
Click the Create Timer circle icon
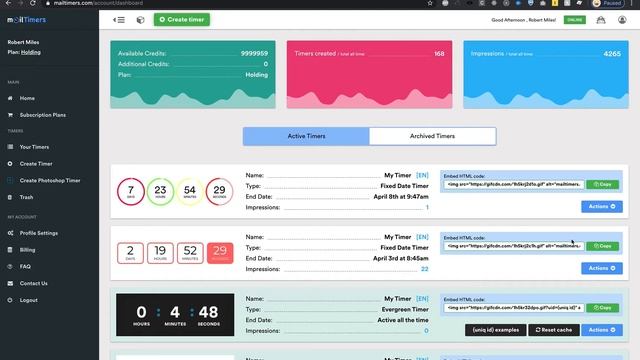pos(10,163)
